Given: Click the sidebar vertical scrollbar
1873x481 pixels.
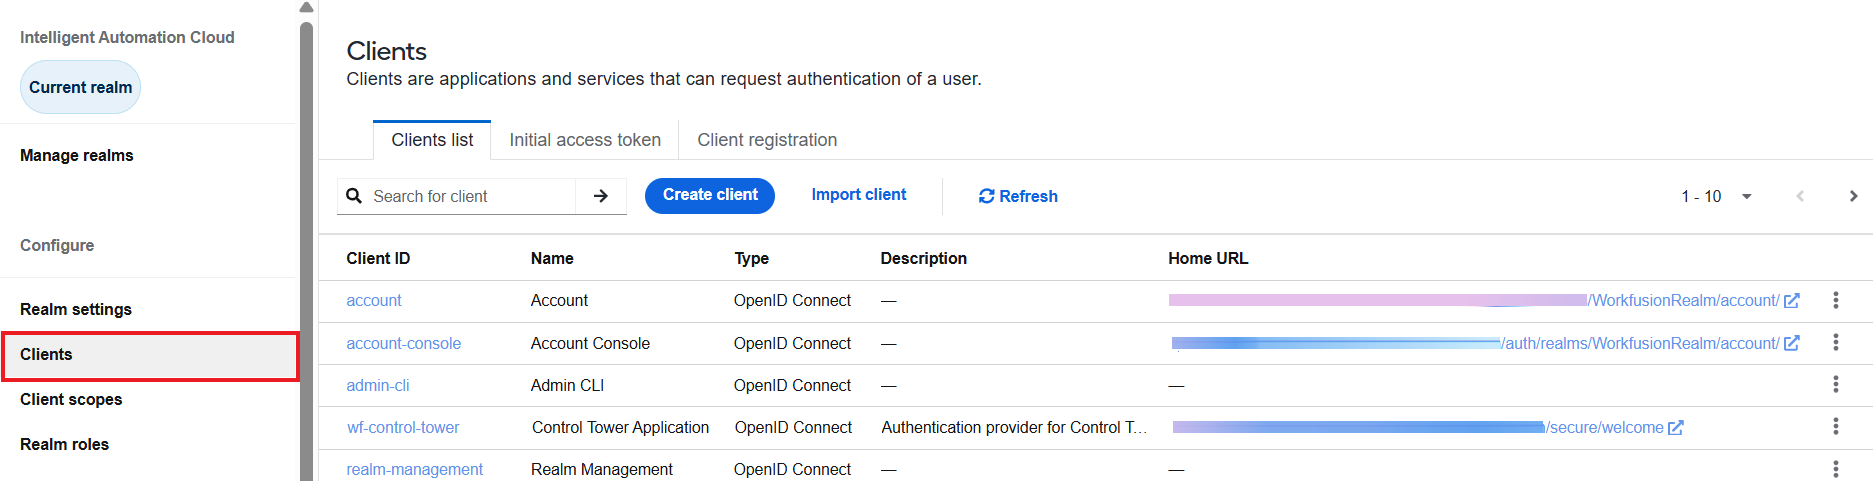Looking at the screenshot, I should pyautogui.click(x=306, y=250).
